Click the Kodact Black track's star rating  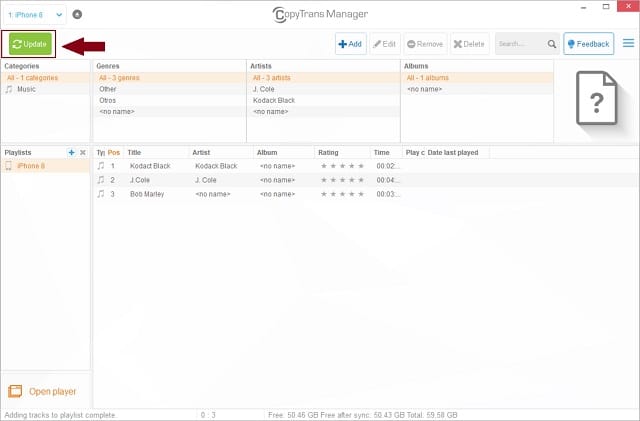point(342,166)
